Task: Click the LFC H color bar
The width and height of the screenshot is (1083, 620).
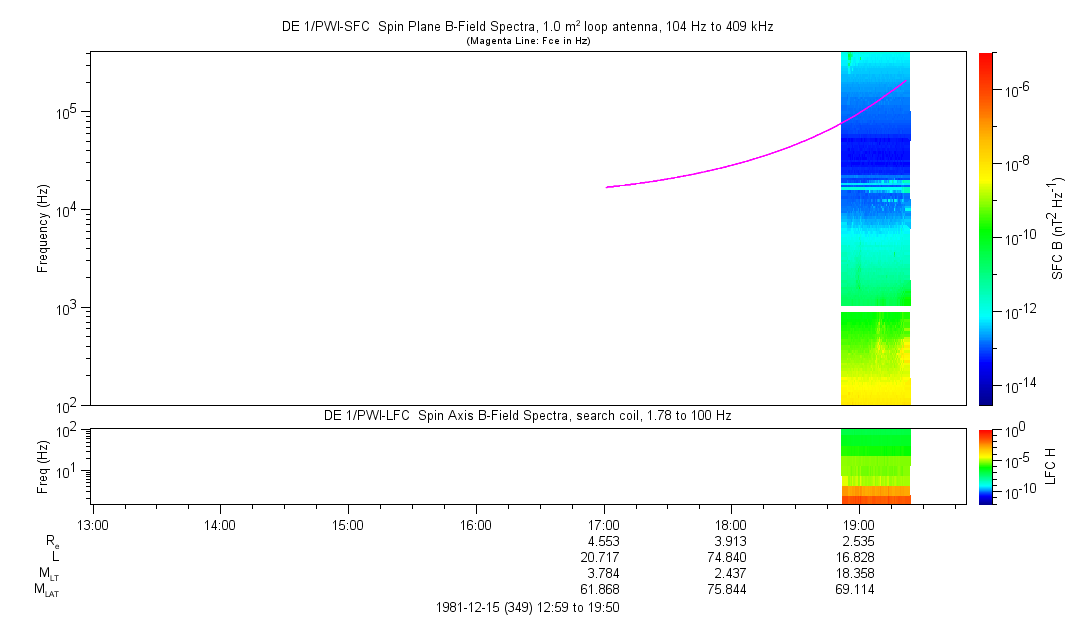Action: [x=985, y=466]
